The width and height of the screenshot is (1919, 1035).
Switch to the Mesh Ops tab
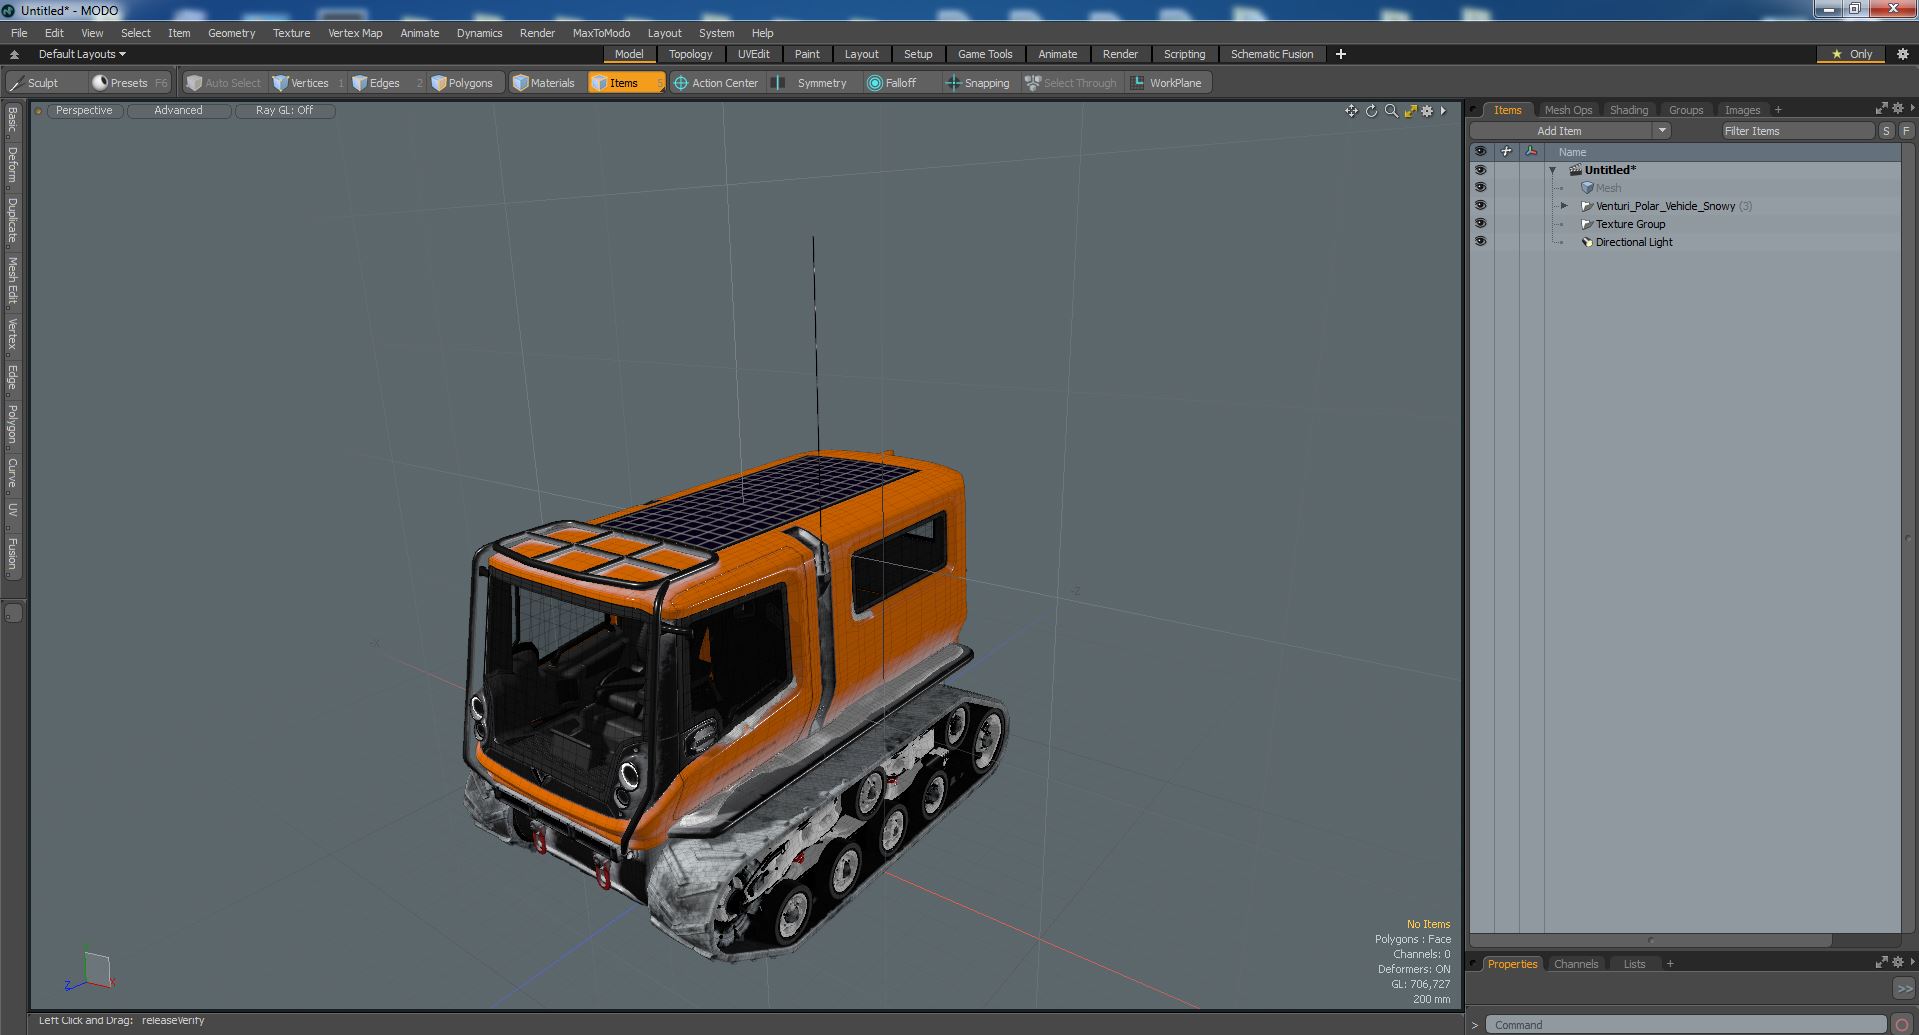tap(1568, 110)
